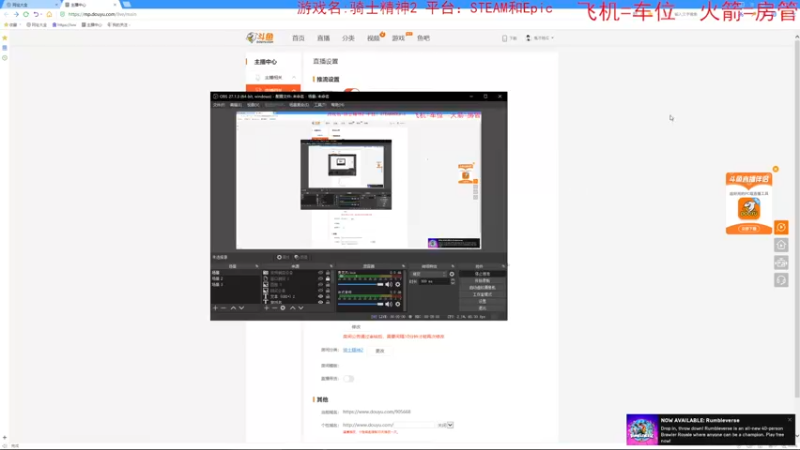Toggle lock icon of topmost source row

(328, 273)
